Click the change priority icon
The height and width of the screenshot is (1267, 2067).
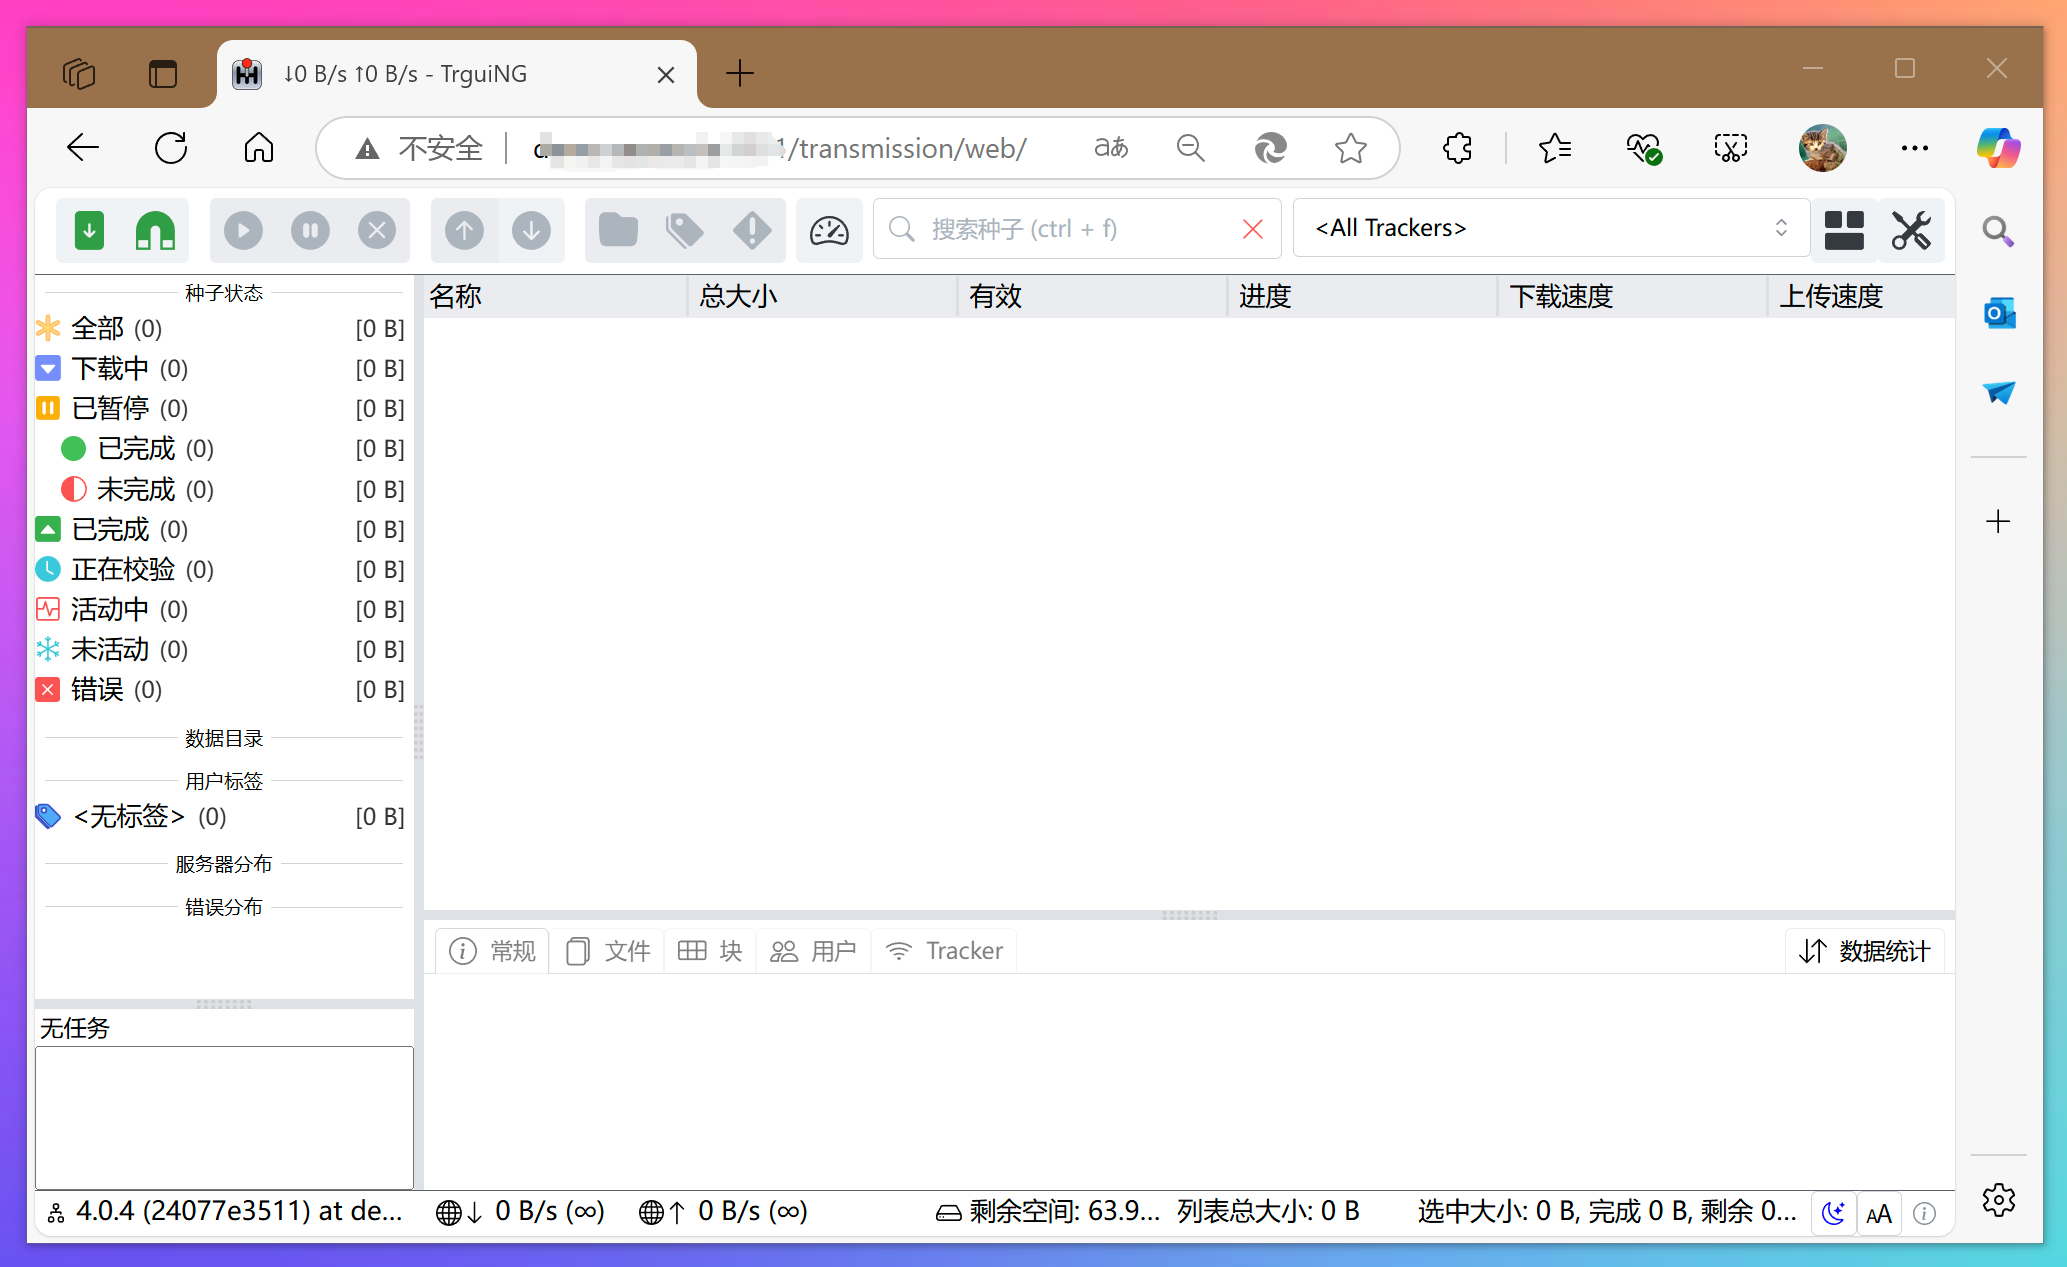(x=751, y=229)
